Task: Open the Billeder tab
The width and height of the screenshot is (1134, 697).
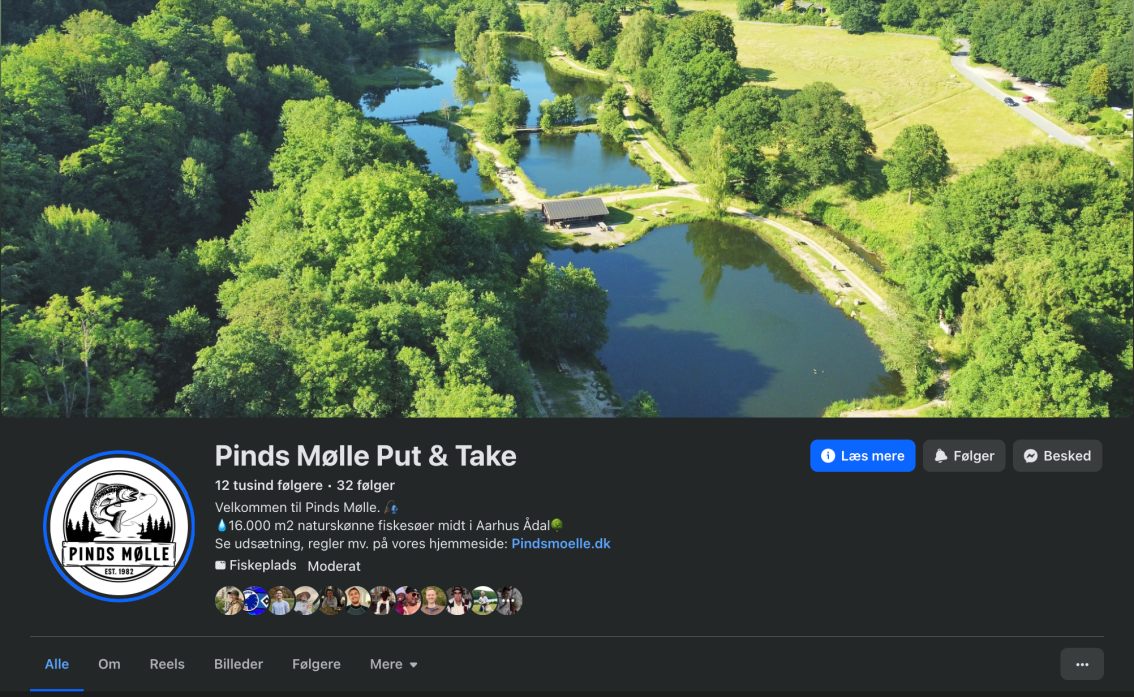Action: tap(237, 663)
